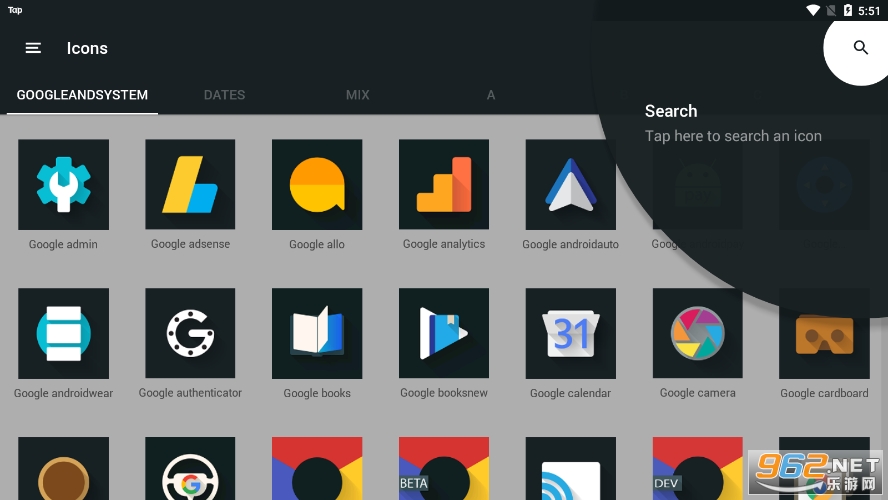
Task: Switch to the GOOGLEANDSYSTEM tab
Action: pyautogui.click(x=82, y=95)
